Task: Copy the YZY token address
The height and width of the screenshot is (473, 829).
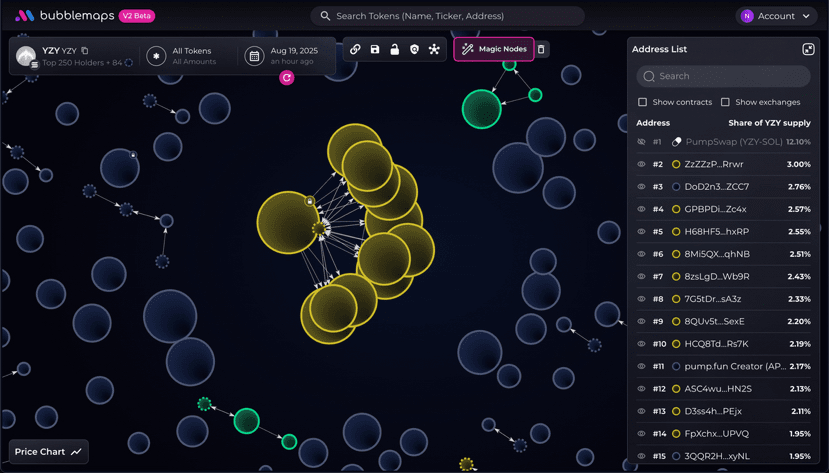Action: click(85, 51)
